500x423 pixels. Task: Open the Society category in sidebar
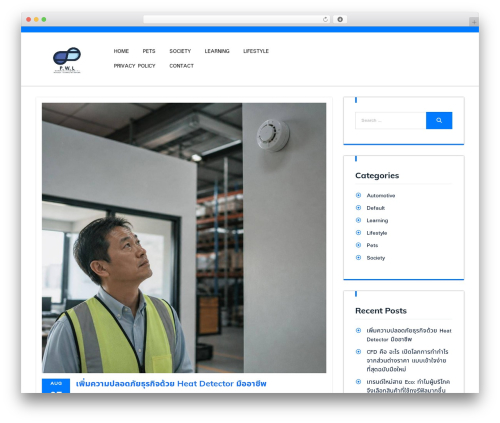[376, 258]
